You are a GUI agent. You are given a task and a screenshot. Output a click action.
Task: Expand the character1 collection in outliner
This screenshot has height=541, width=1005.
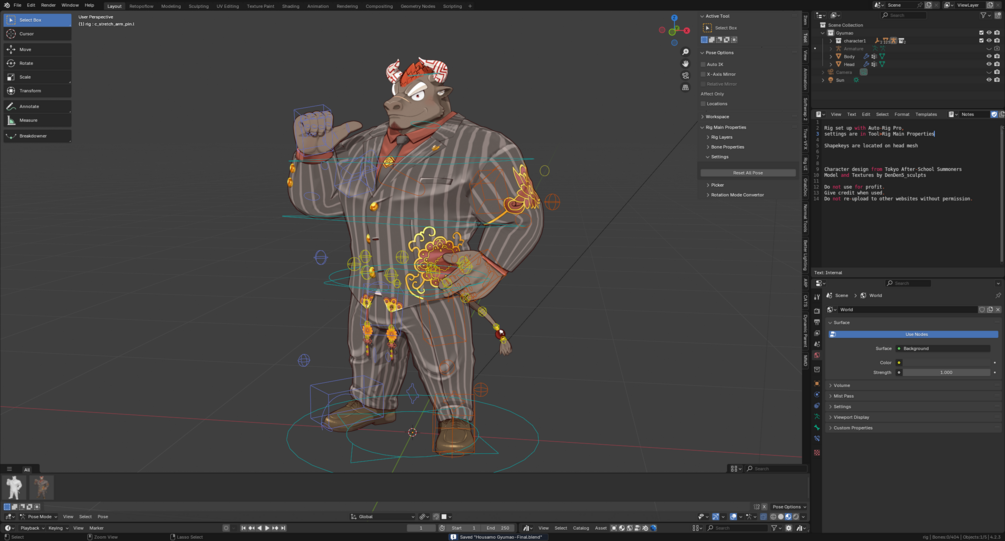coord(831,40)
